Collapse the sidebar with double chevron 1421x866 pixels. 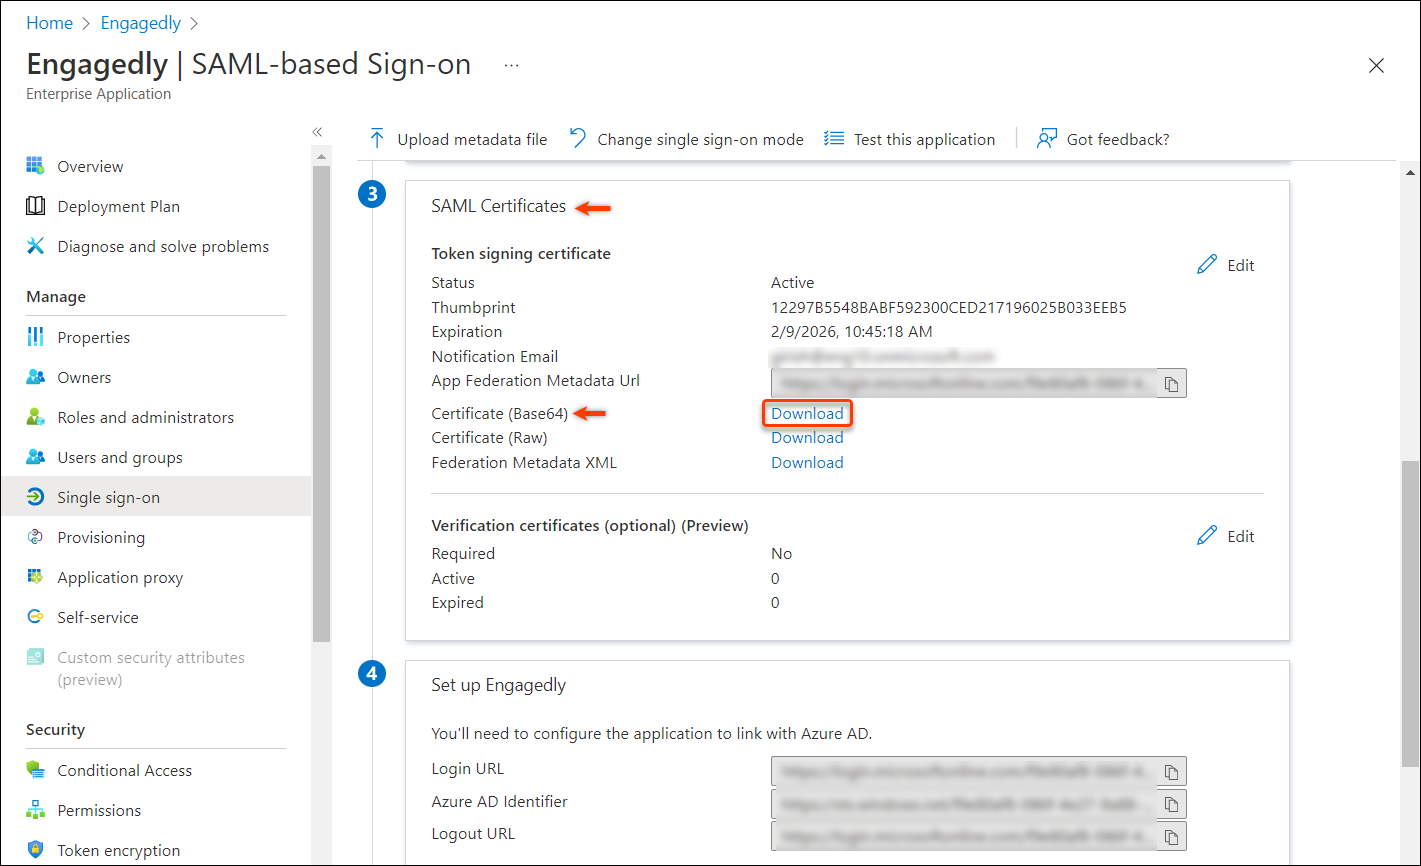(x=318, y=132)
